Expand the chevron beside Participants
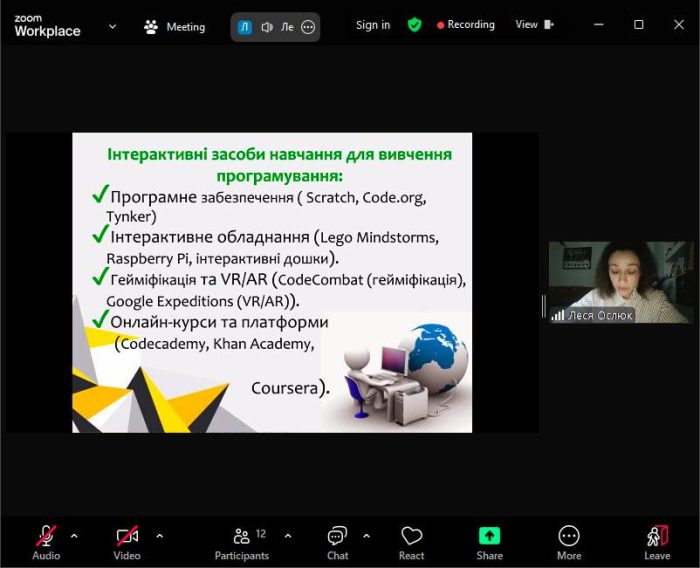700x568 pixels. (288, 535)
